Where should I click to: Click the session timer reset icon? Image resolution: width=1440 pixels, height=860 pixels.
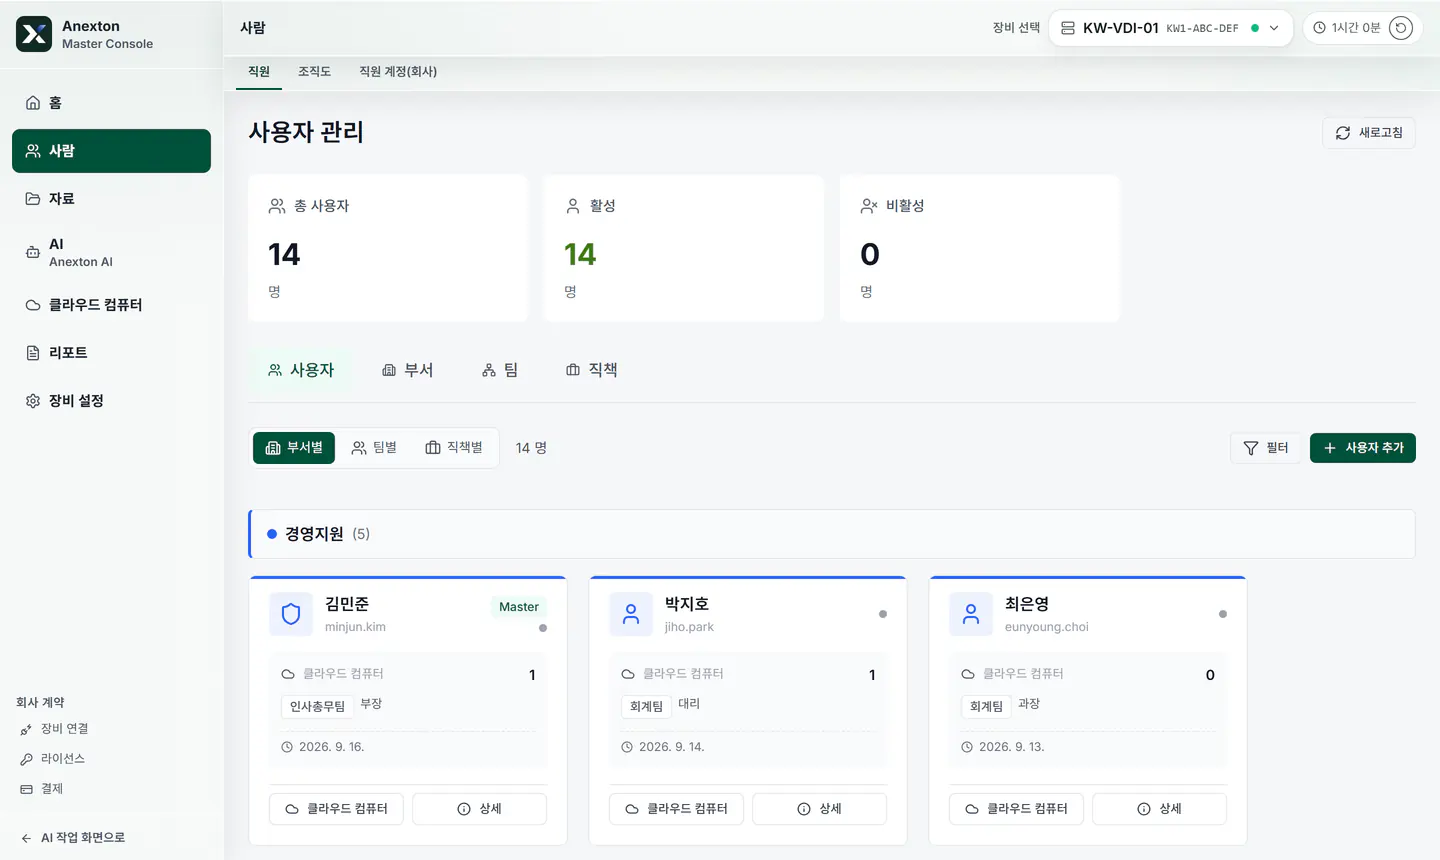tap(1401, 28)
